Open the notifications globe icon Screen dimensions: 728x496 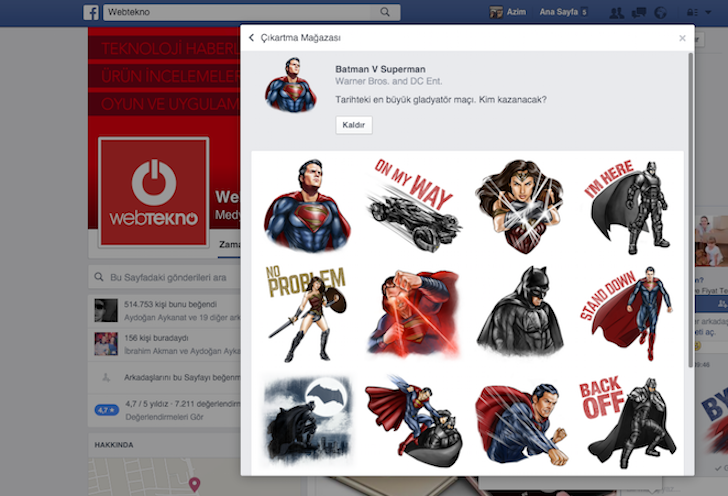pos(660,13)
